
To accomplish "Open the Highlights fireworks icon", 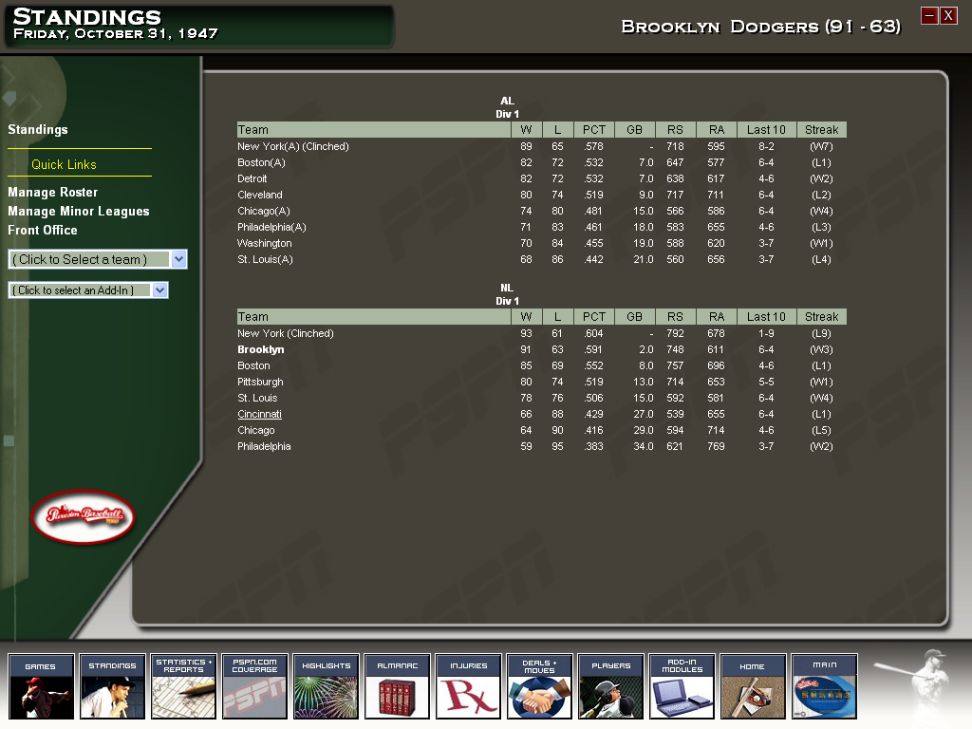I will 326,686.
